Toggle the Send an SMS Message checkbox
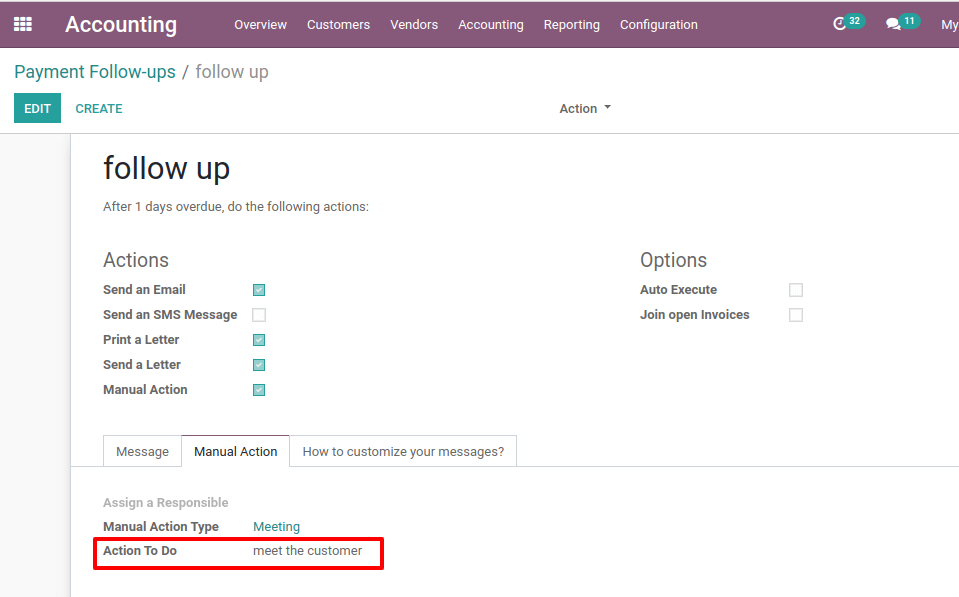 point(259,315)
